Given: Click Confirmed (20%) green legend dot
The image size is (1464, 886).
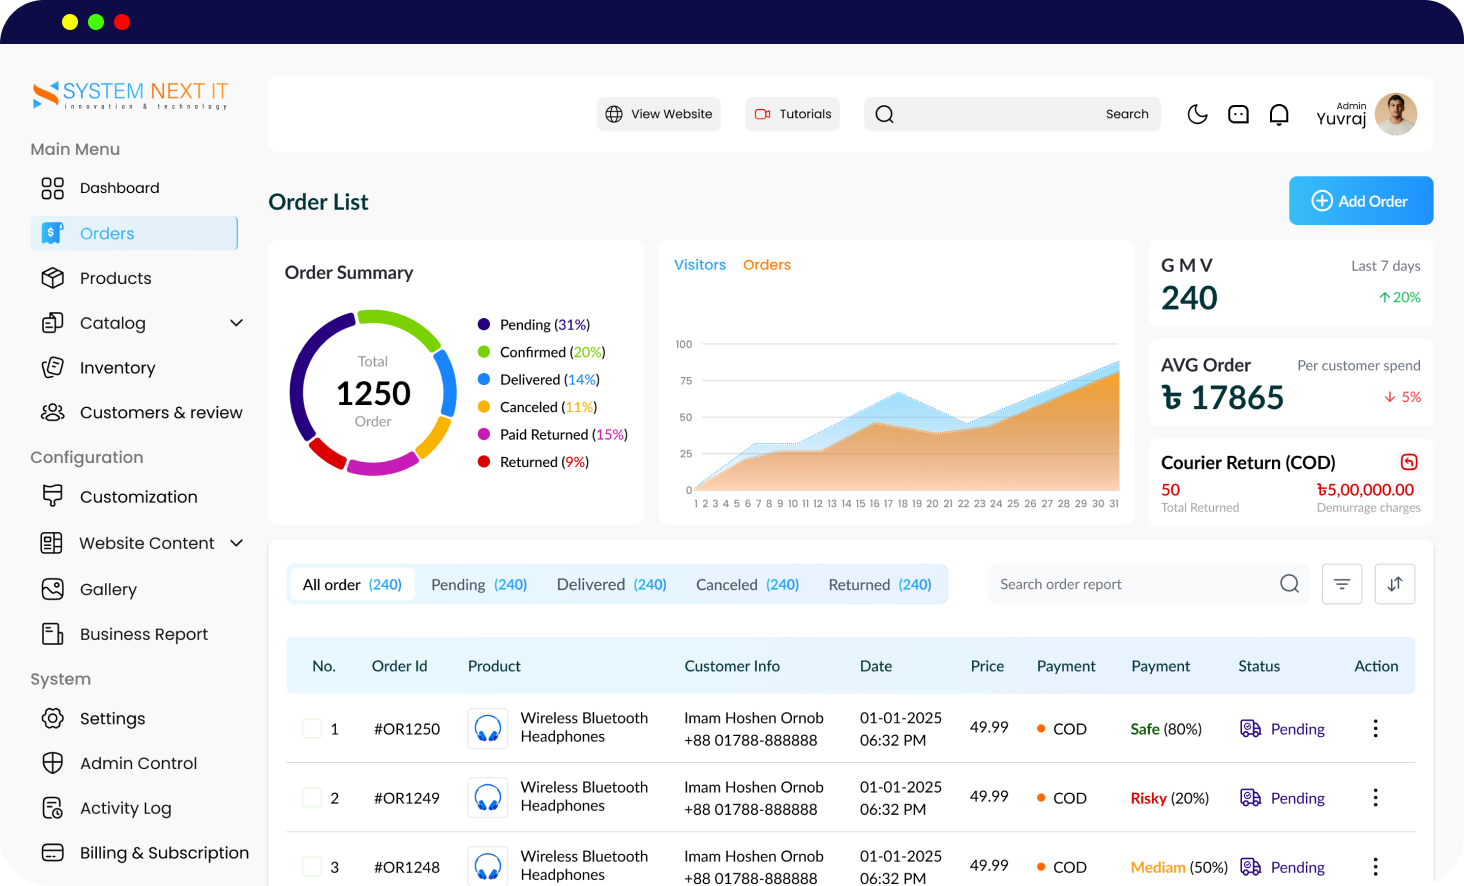Looking at the screenshot, I should [484, 352].
